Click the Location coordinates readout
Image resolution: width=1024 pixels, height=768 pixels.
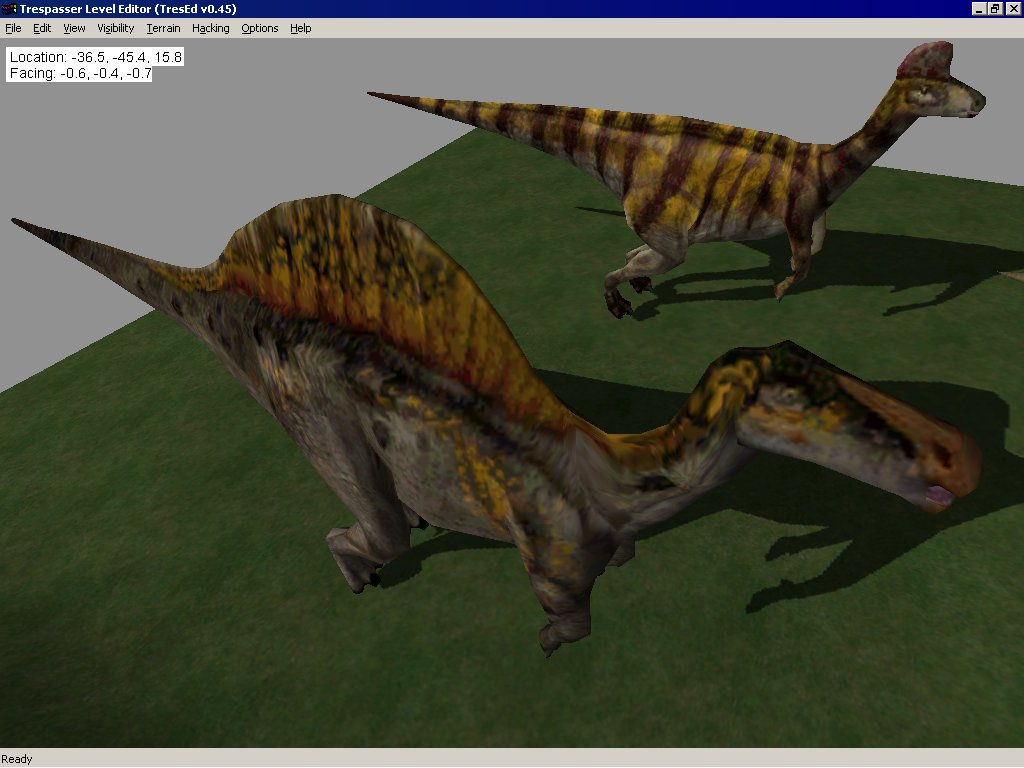click(95, 57)
